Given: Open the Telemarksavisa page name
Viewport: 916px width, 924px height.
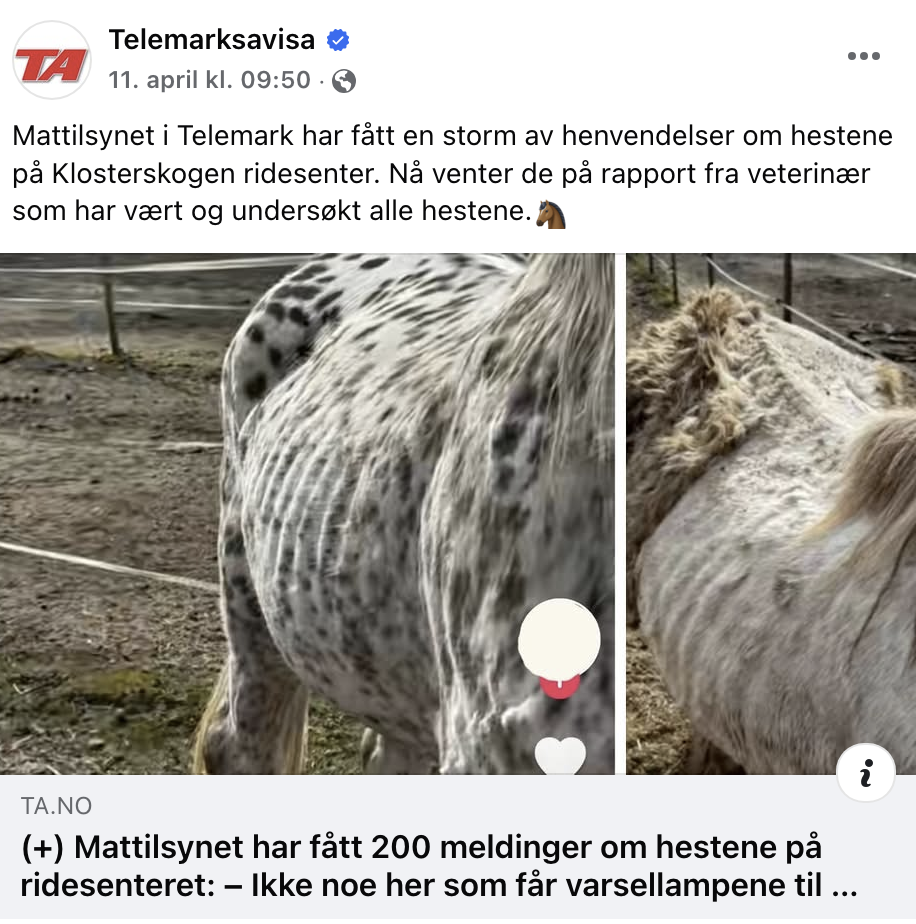Looking at the screenshot, I should pyautogui.click(x=212, y=40).
